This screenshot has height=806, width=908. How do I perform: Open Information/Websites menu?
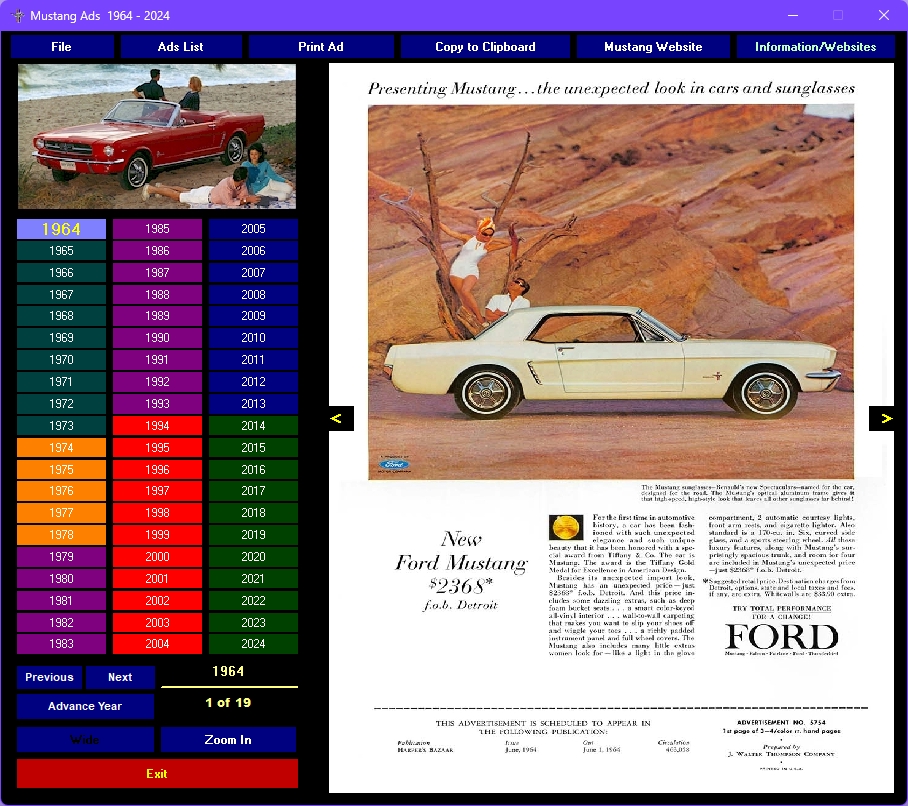(x=815, y=47)
